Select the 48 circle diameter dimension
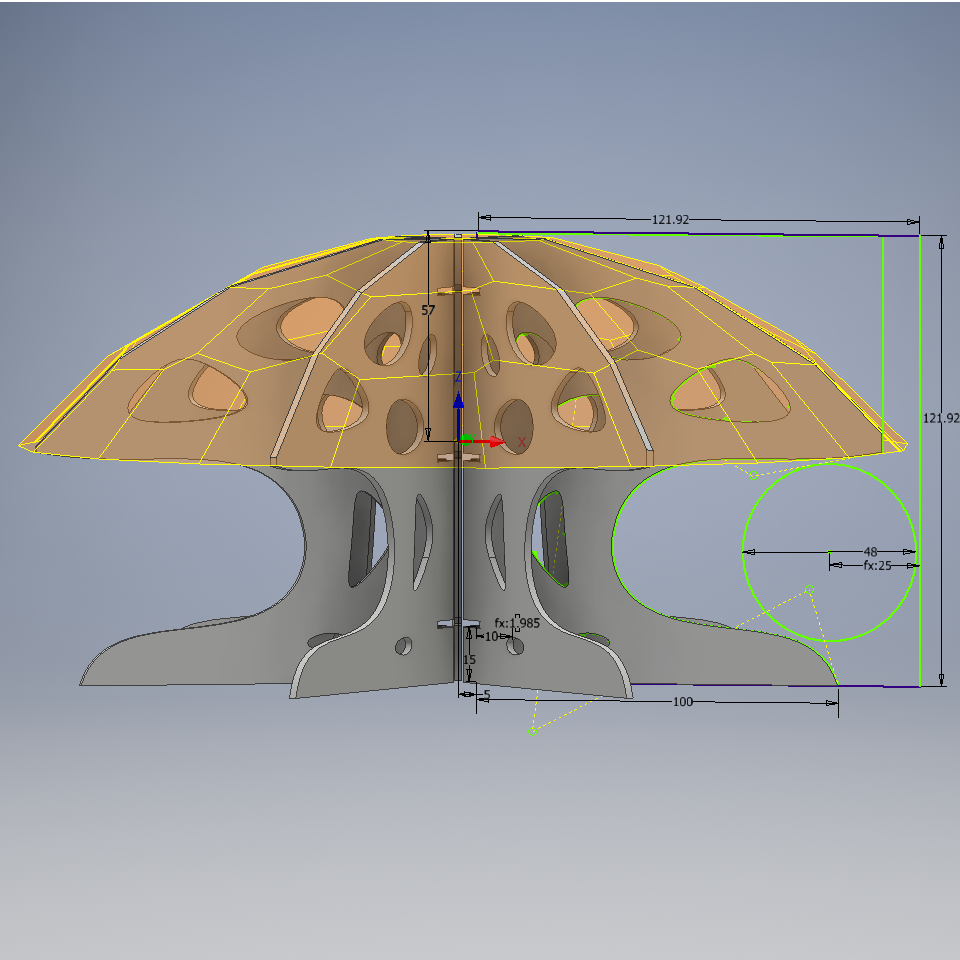Screen dimensions: 960x960 pyautogui.click(x=870, y=551)
